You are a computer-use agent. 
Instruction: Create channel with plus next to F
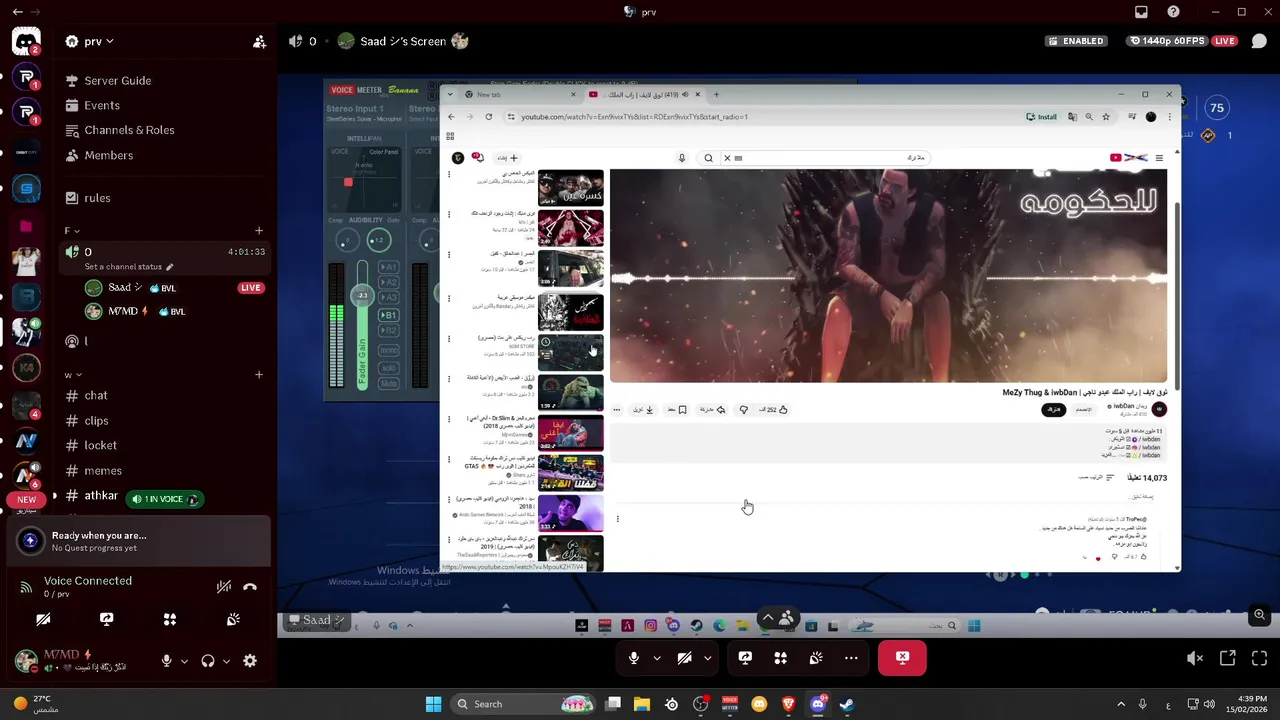(259, 231)
